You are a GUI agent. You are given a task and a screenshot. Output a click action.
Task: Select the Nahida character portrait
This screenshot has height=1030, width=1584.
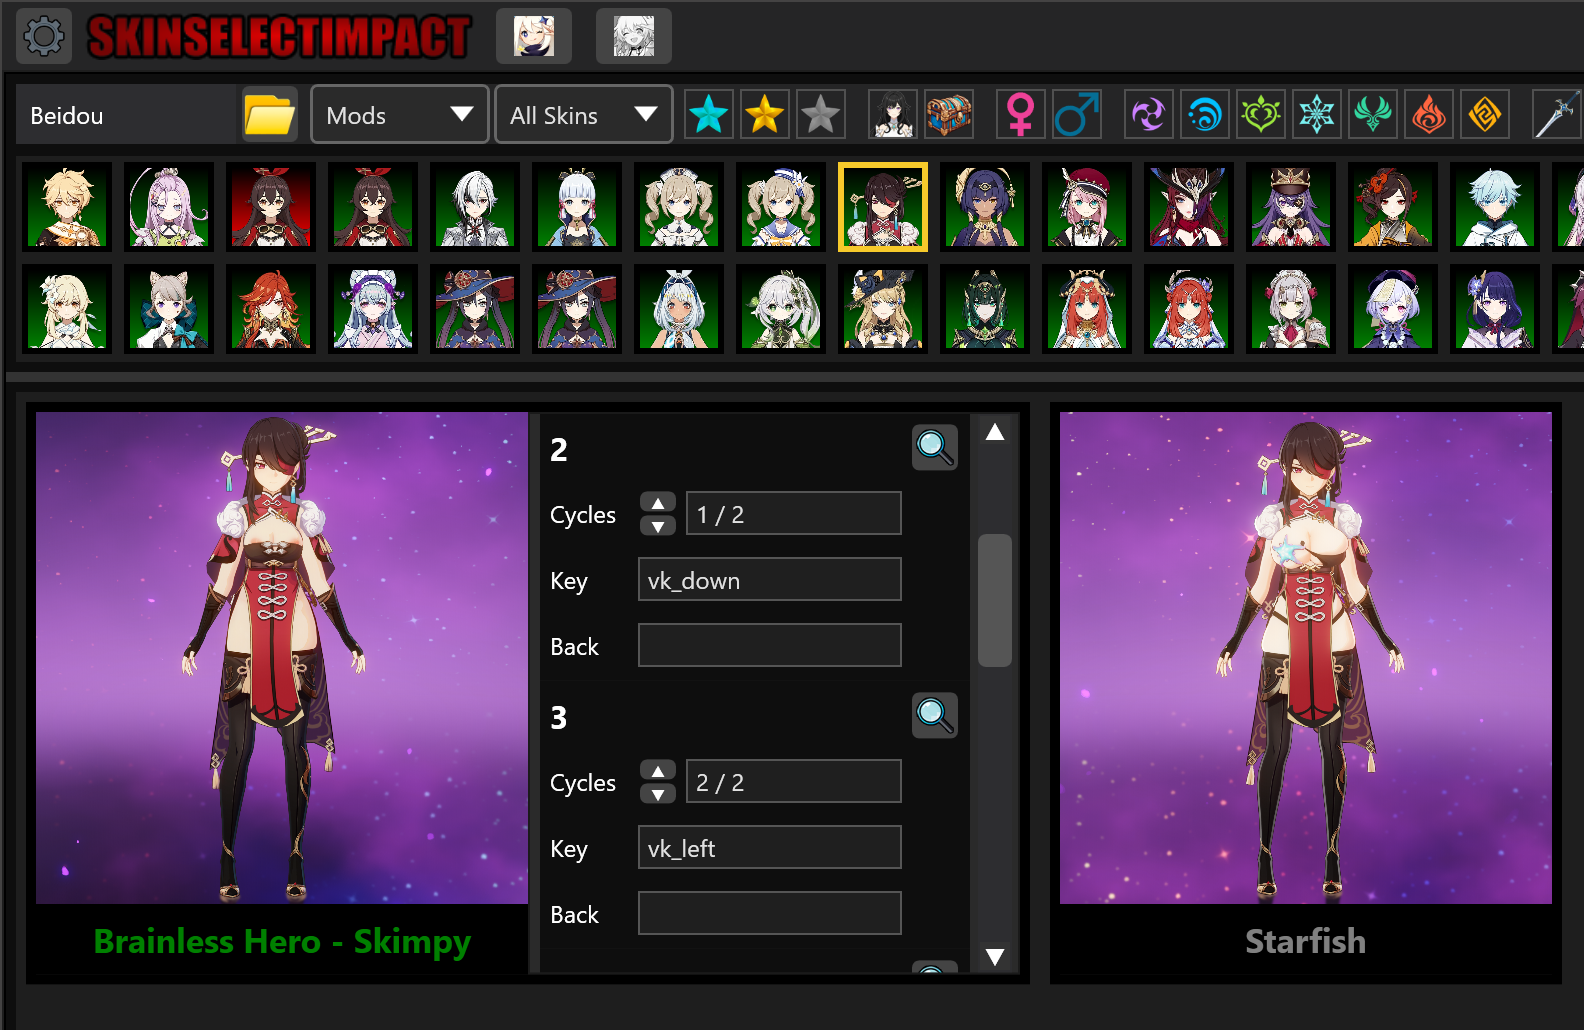[x=781, y=308]
